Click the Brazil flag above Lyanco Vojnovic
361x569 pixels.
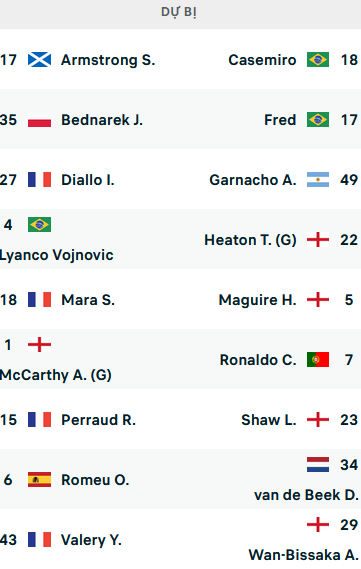pos(39,225)
